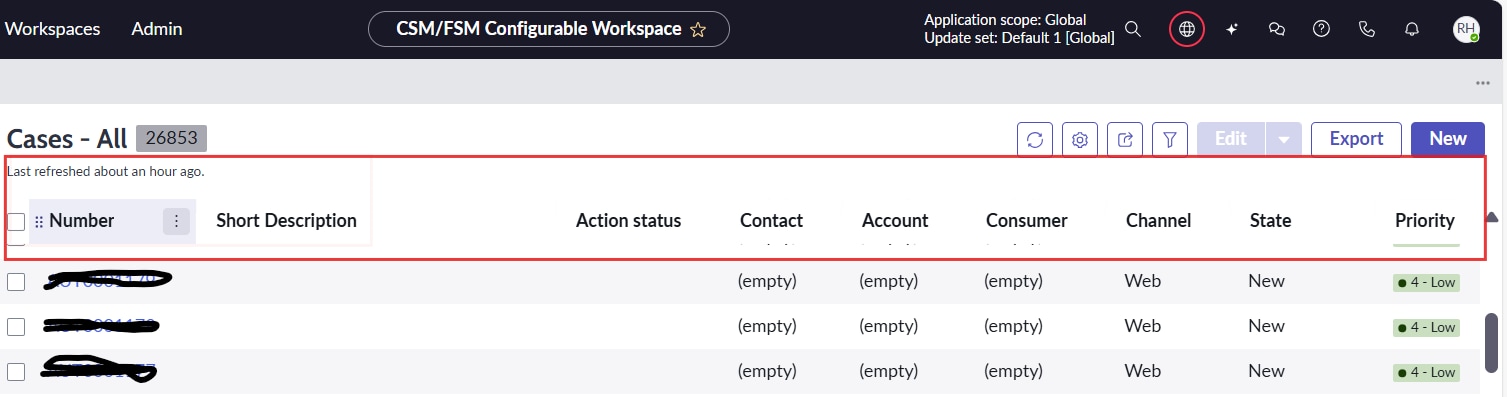This screenshot has width=1507, height=397.
Task: Click the Export button
Action: click(x=1356, y=139)
